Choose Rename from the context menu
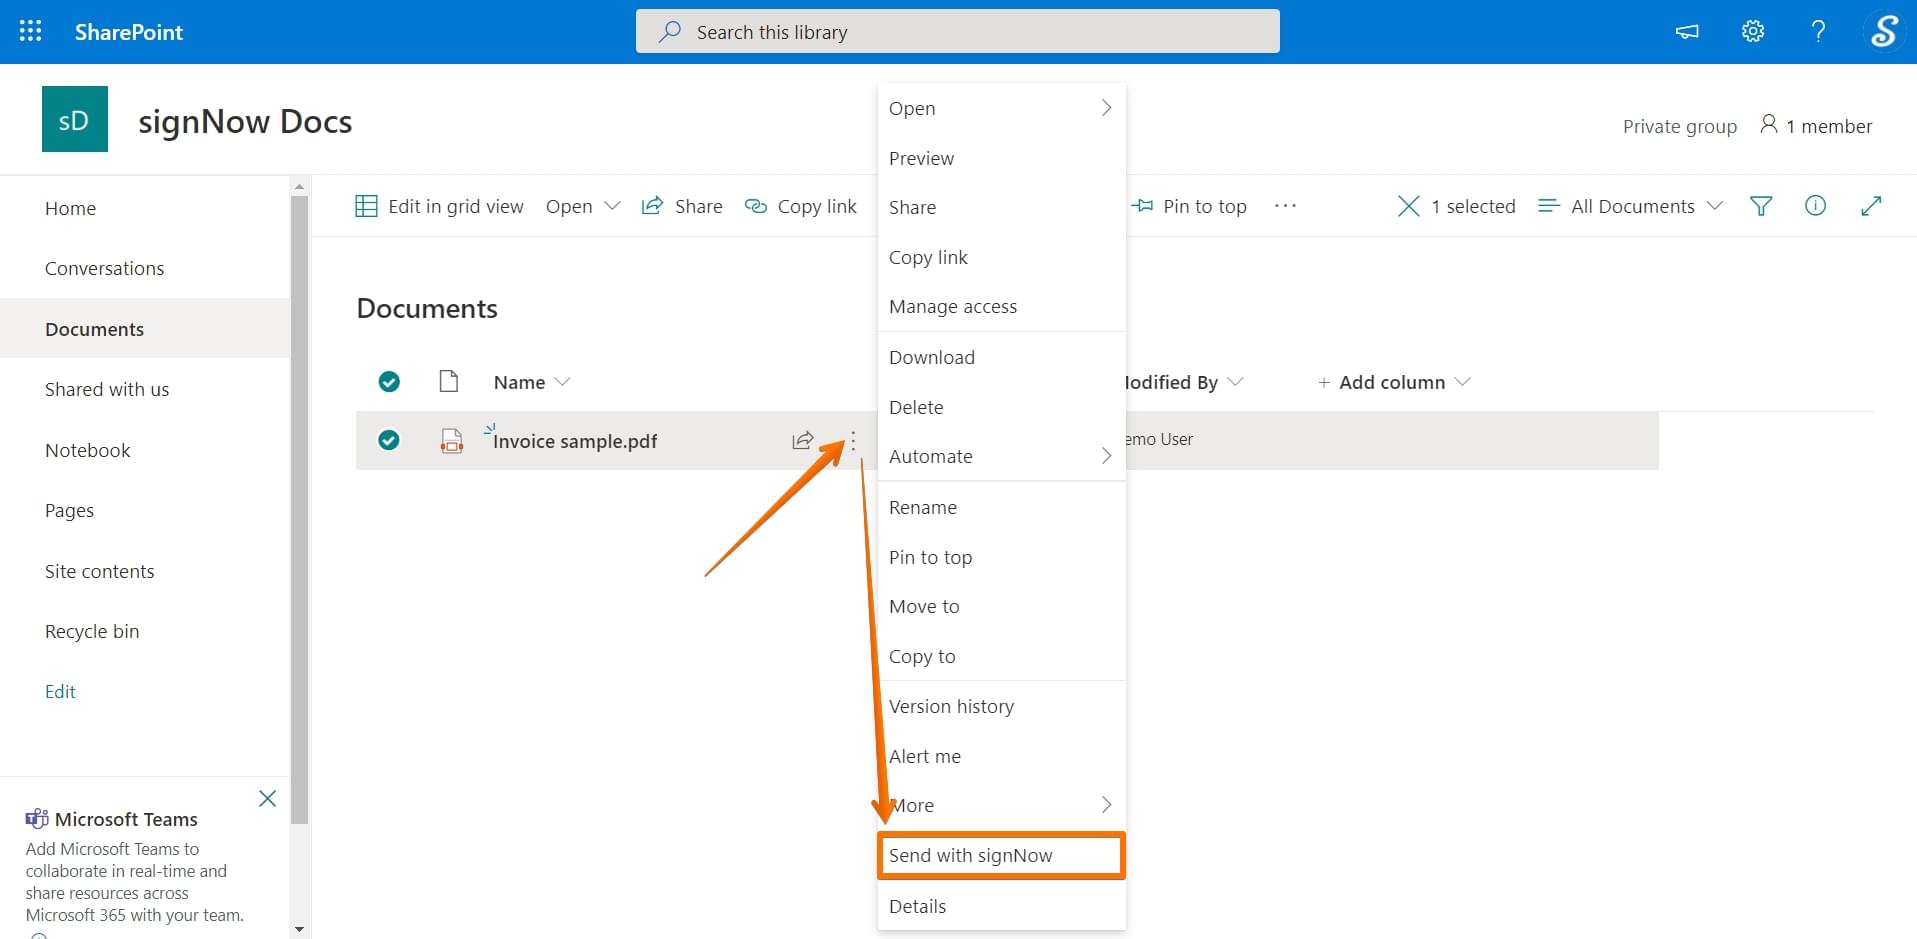Image resolution: width=1917 pixels, height=939 pixels. [1002, 507]
